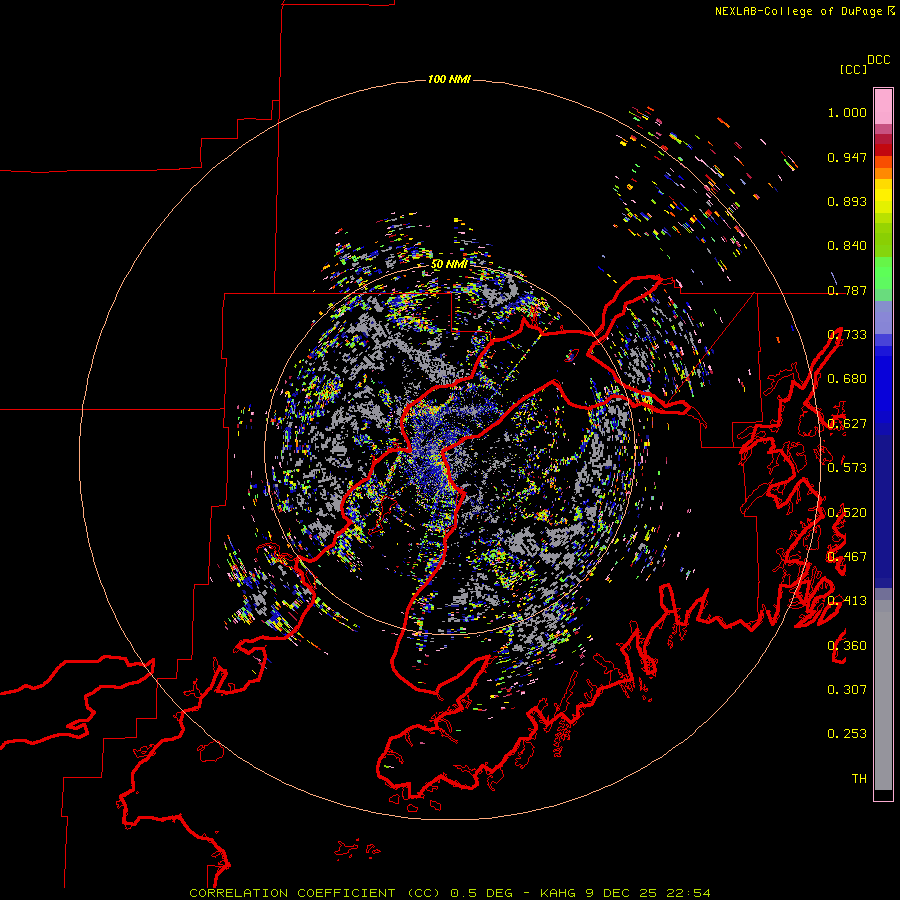The image size is (900, 900).
Task: Click the 0.733 legend value
Action: coord(847,335)
